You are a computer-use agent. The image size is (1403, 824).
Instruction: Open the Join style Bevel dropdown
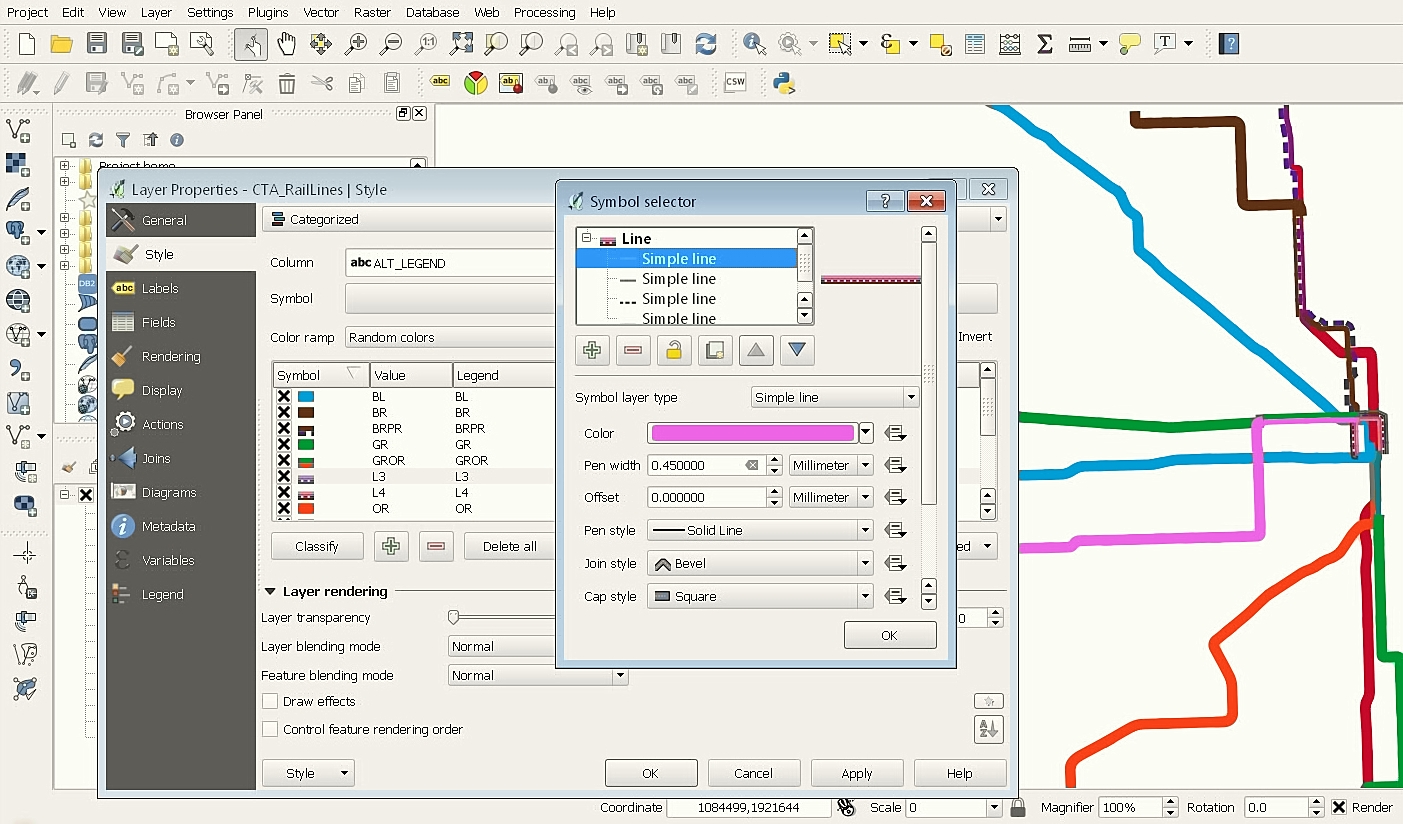coord(760,563)
